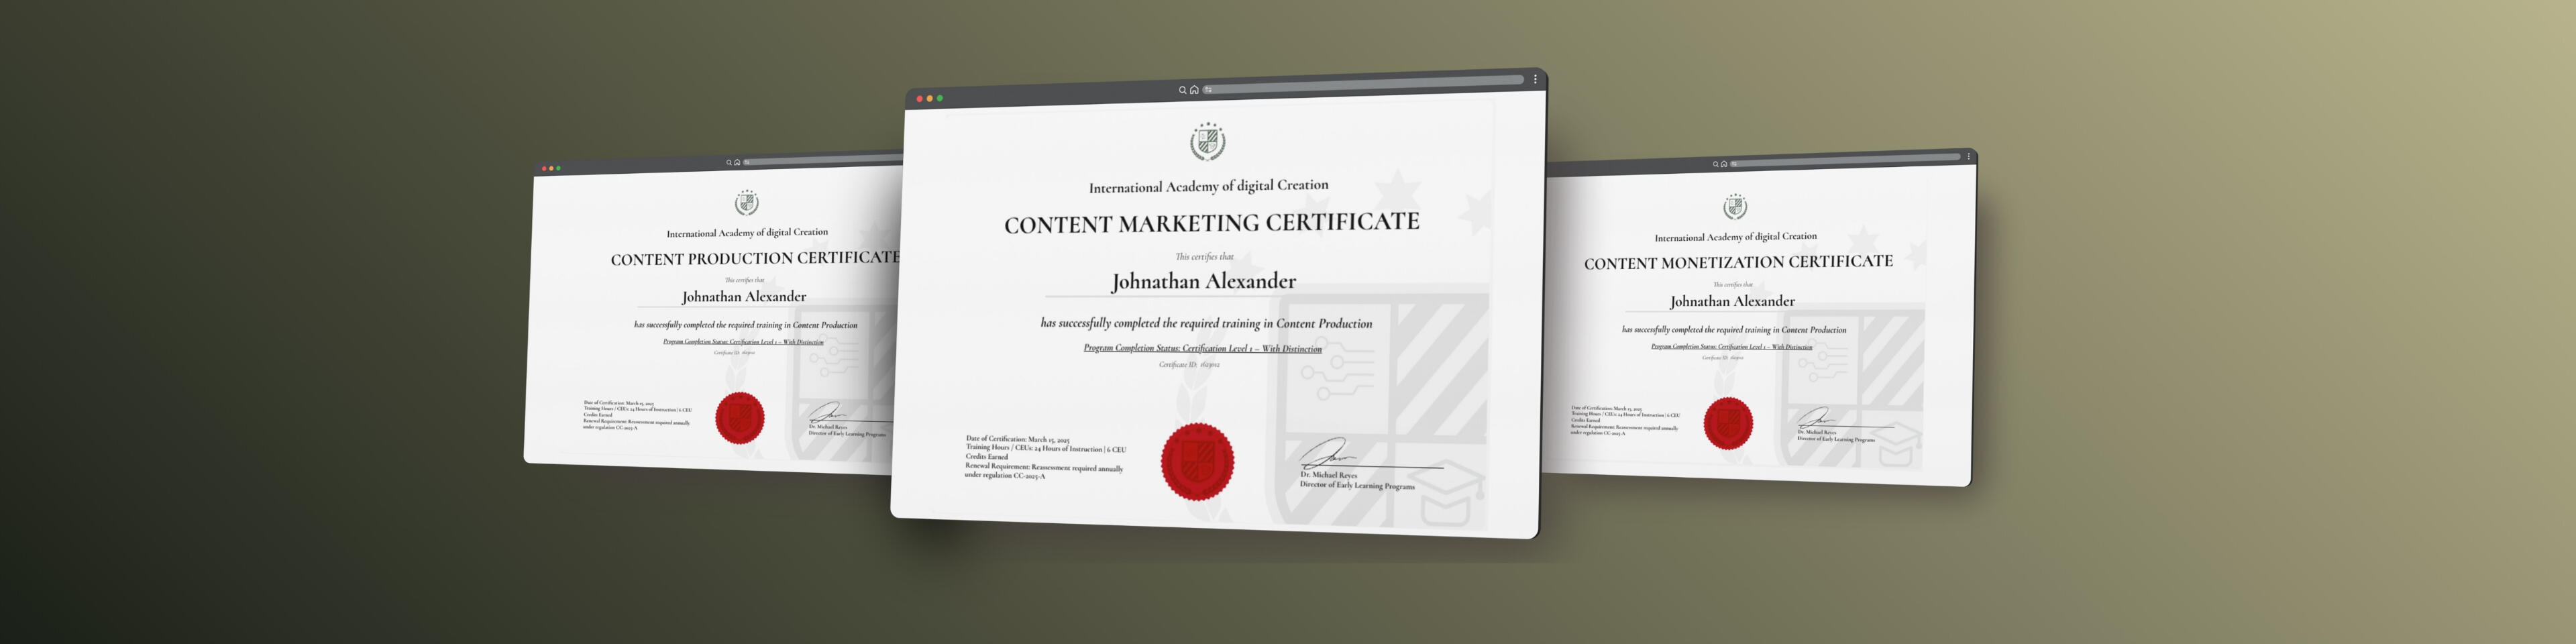Click red wax seal on Monetization certificate

pos(1728,423)
